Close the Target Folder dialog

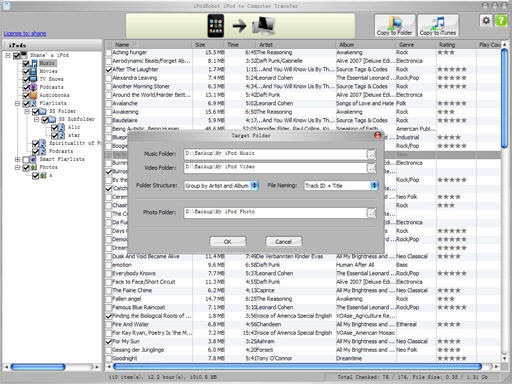[378, 135]
